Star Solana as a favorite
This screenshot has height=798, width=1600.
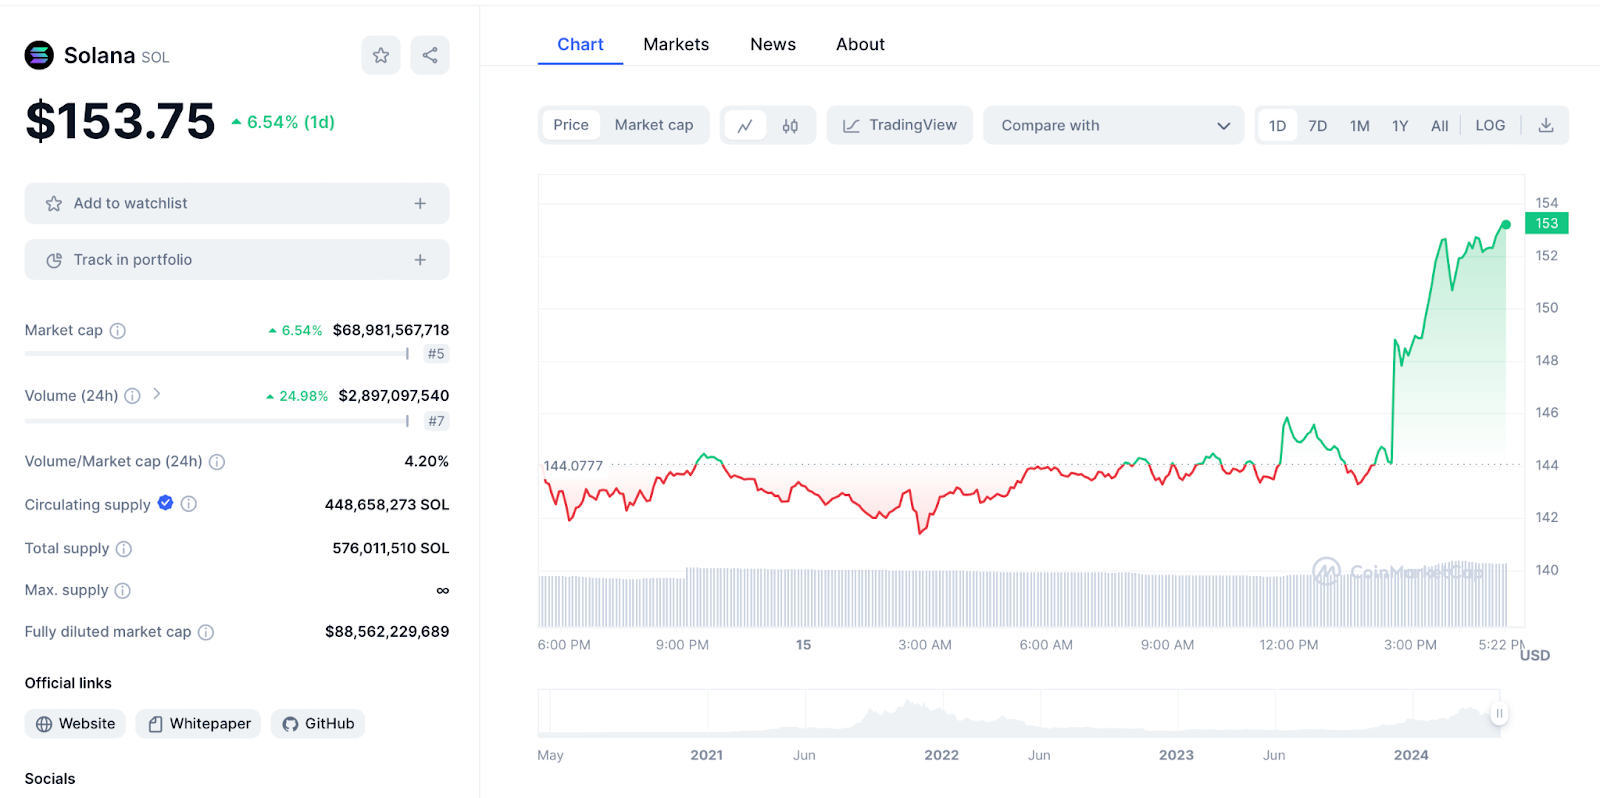(x=381, y=55)
